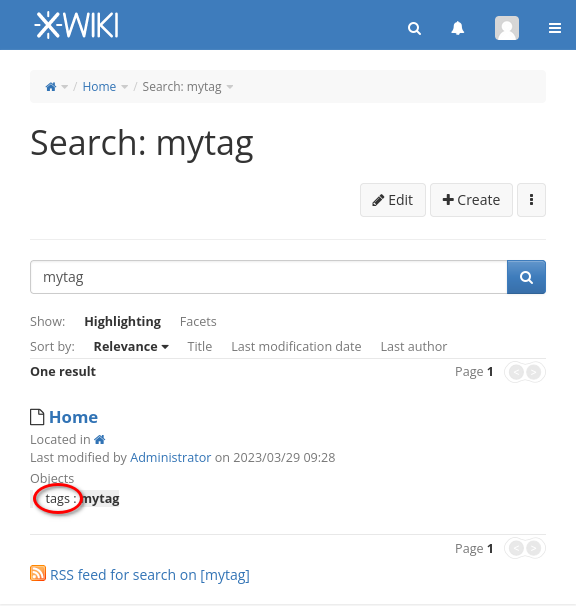576x606 pixels.
Task: Click the RSS feed orange icon
Action: point(38,573)
